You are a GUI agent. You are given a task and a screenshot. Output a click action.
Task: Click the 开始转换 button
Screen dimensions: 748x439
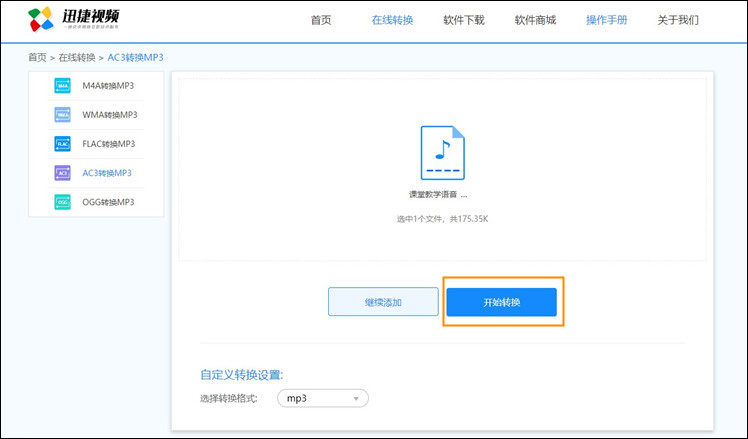tap(501, 302)
